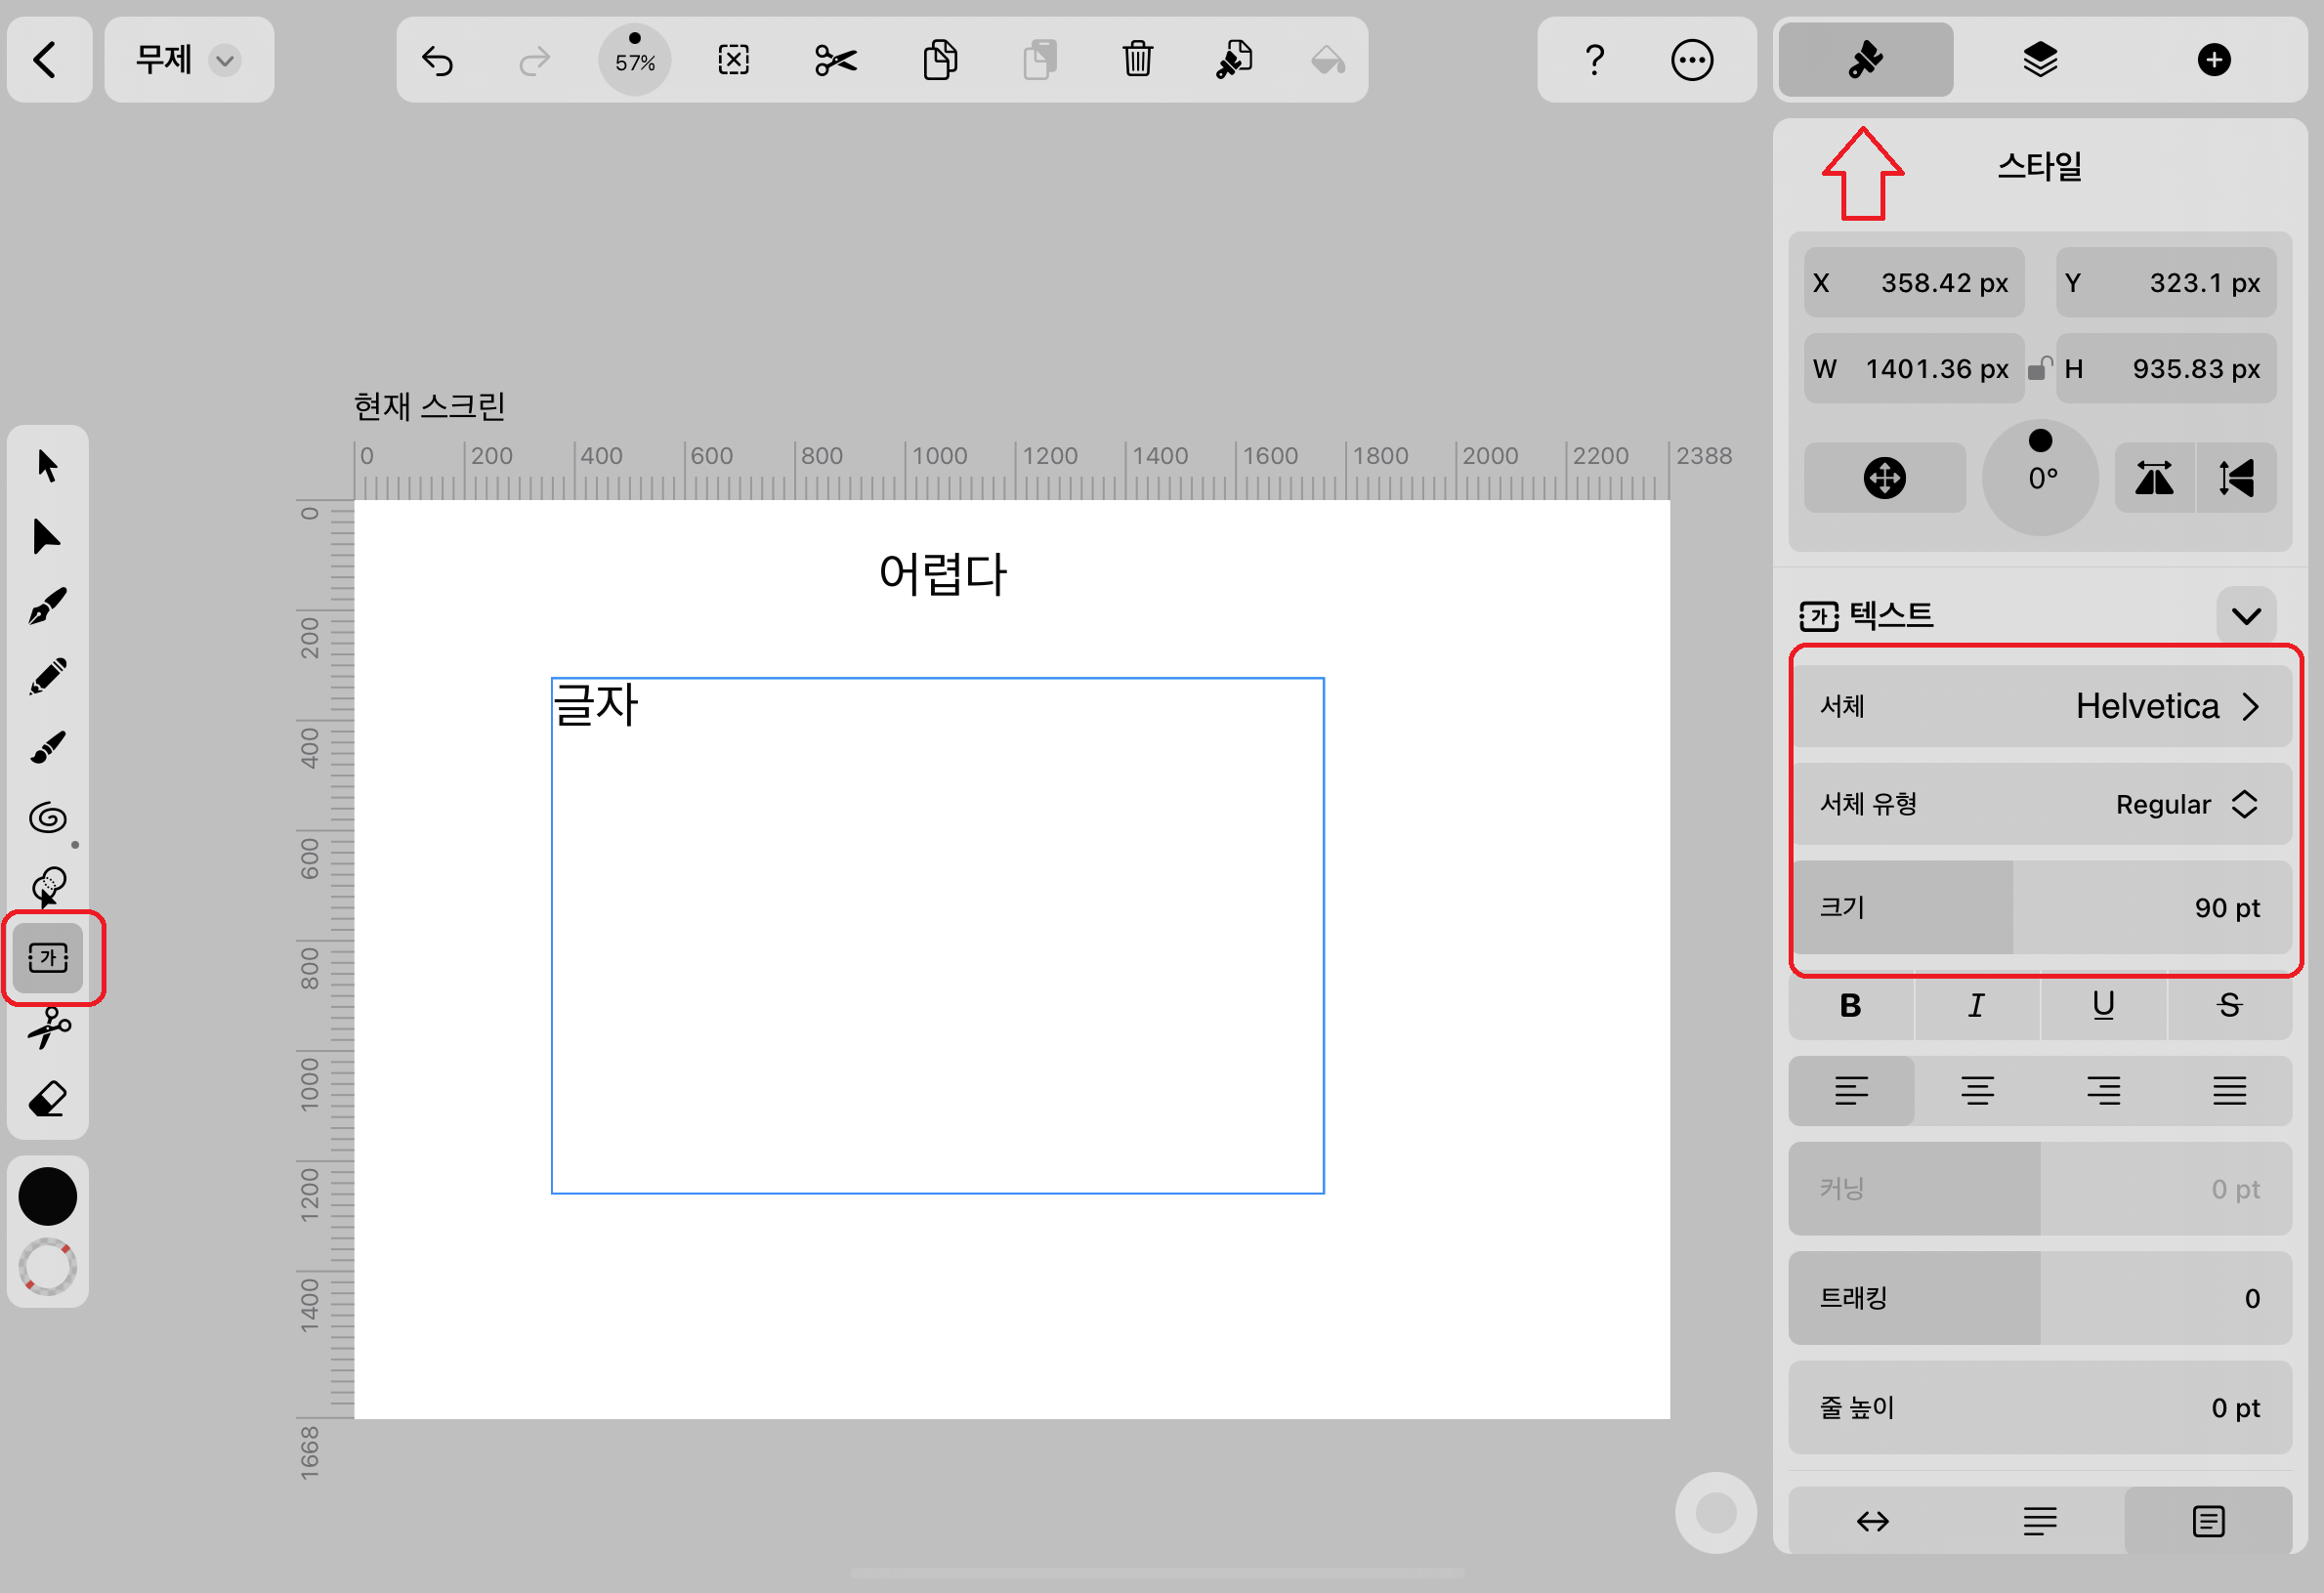Collapse the 텍스트 section
The height and width of the screenshot is (1593, 2324).
pyautogui.click(x=2246, y=616)
